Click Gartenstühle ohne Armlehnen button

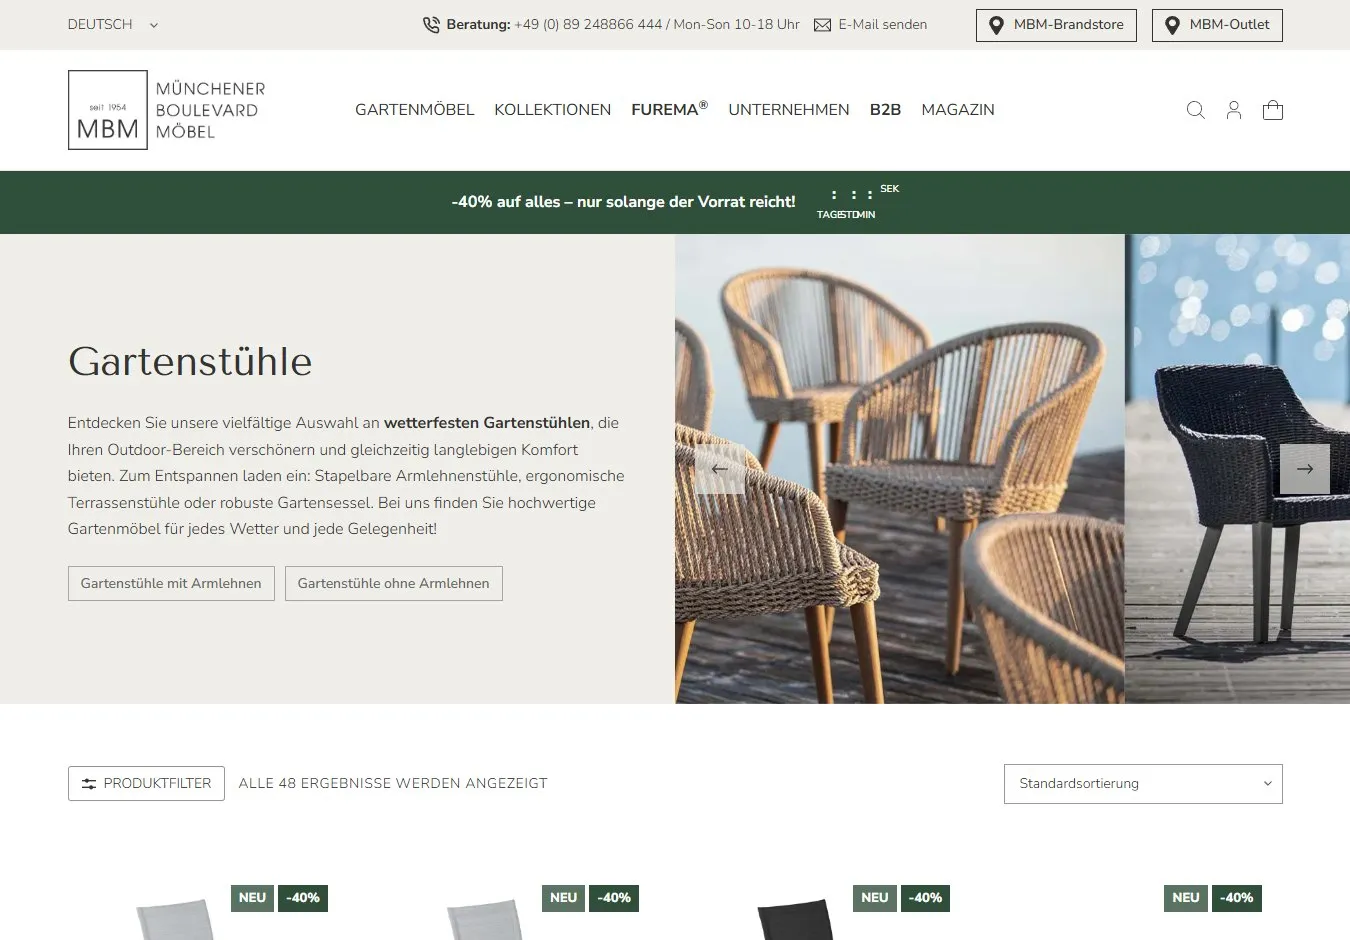tap(393, 584)
